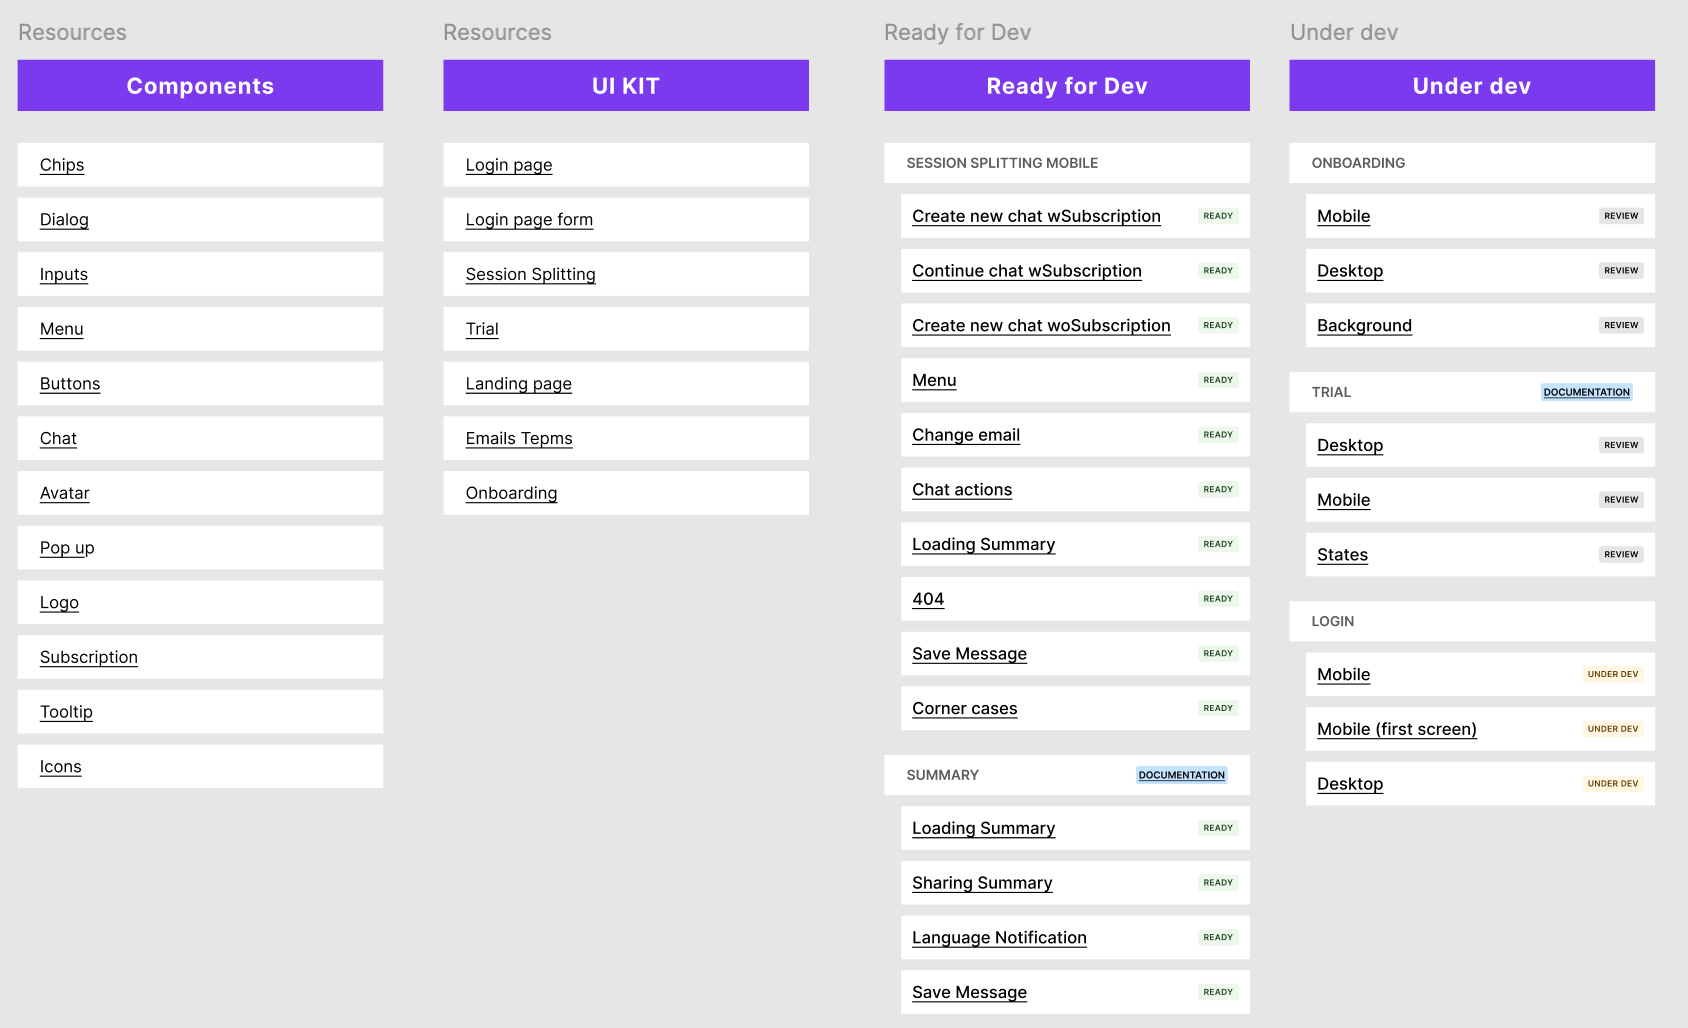Click the purple Under dev header
This screenshot has width=1688, height=1028.
1472,86
